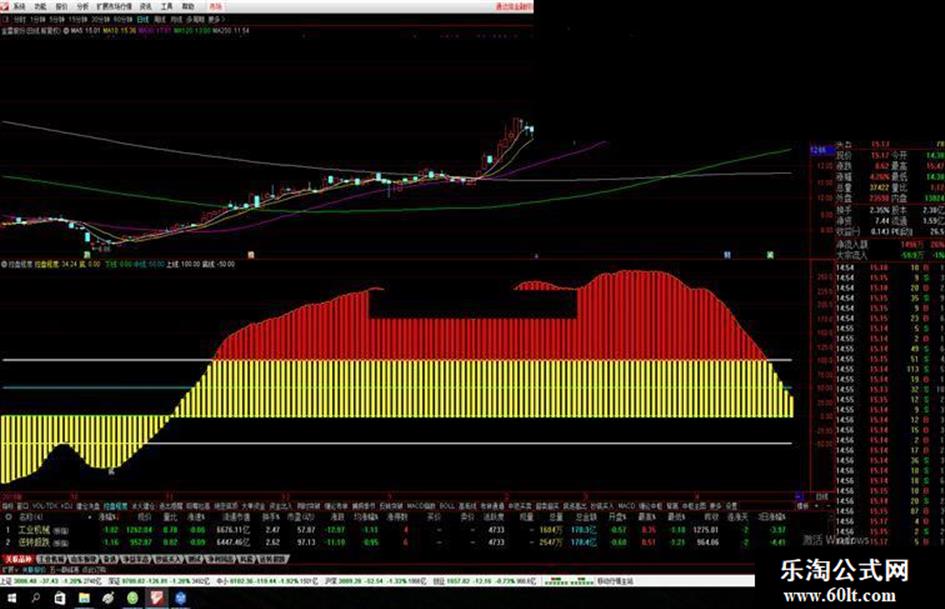Open the 扩展市场行情 menu
This screenshot has height=609, width=945.
click(x=114, y=7)
